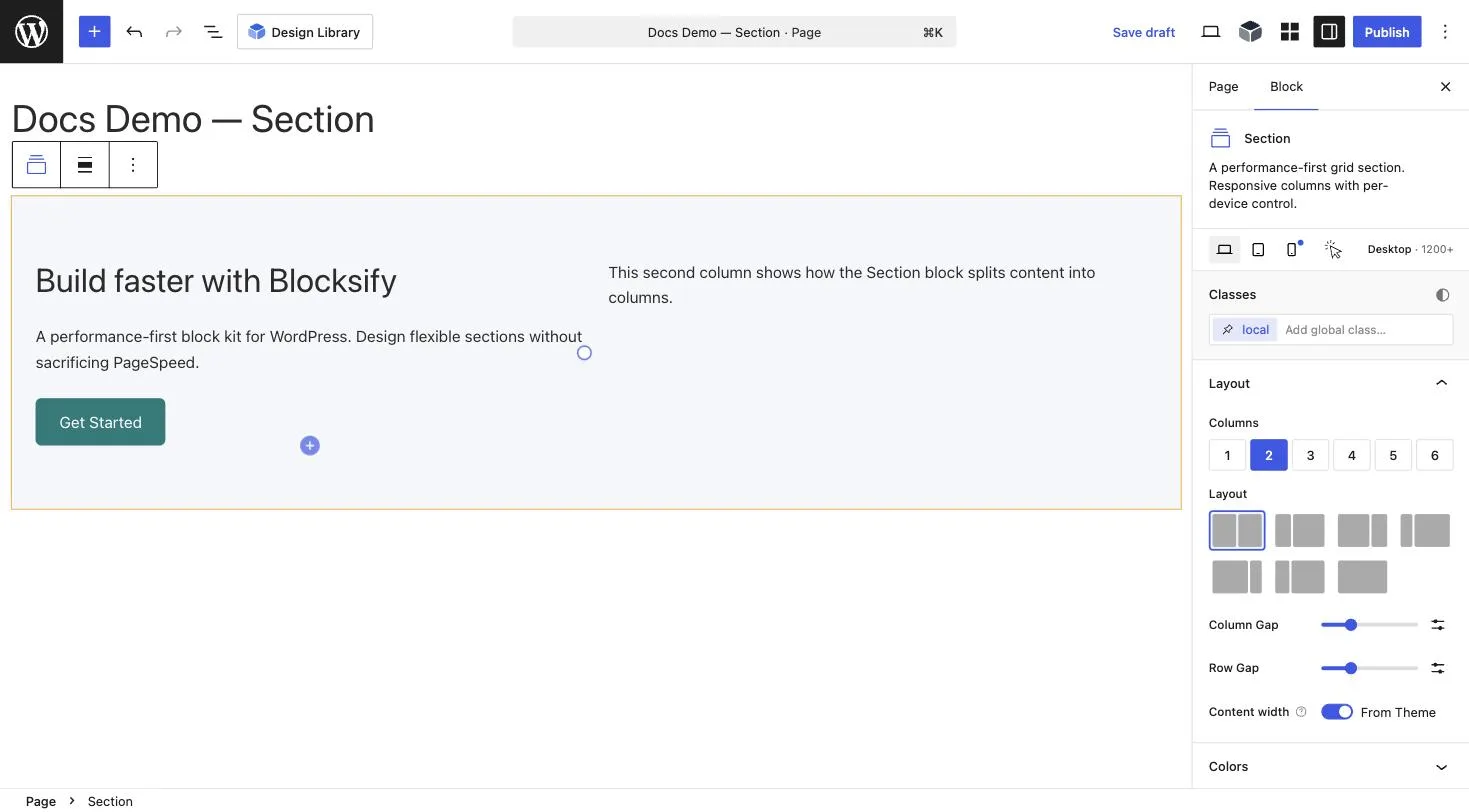Image resolution: width=1469 pixels, height=812 pixels.
Task: Open the four-squares grid panel icon
Action: point(1290,32)
